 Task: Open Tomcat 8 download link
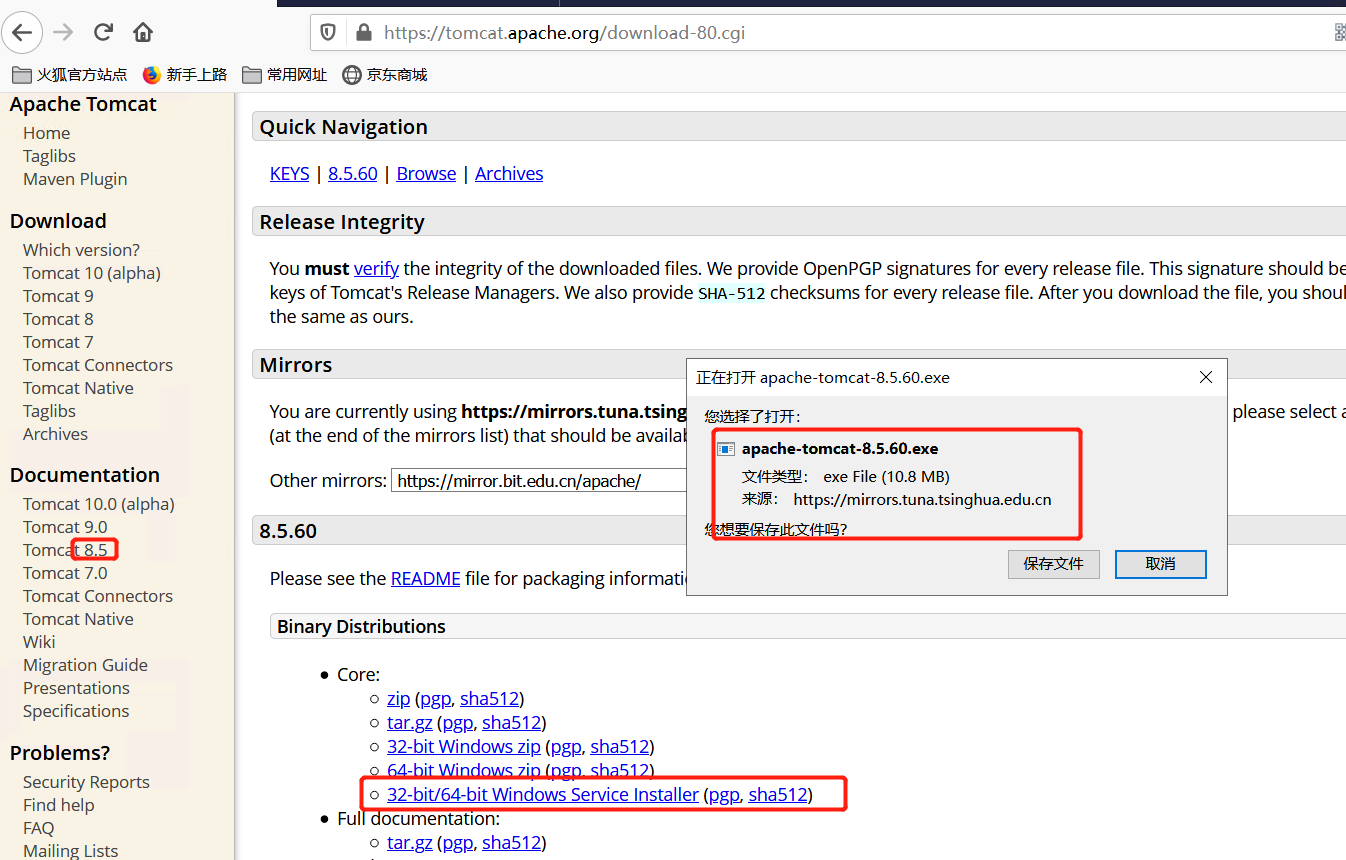[58, 319]
